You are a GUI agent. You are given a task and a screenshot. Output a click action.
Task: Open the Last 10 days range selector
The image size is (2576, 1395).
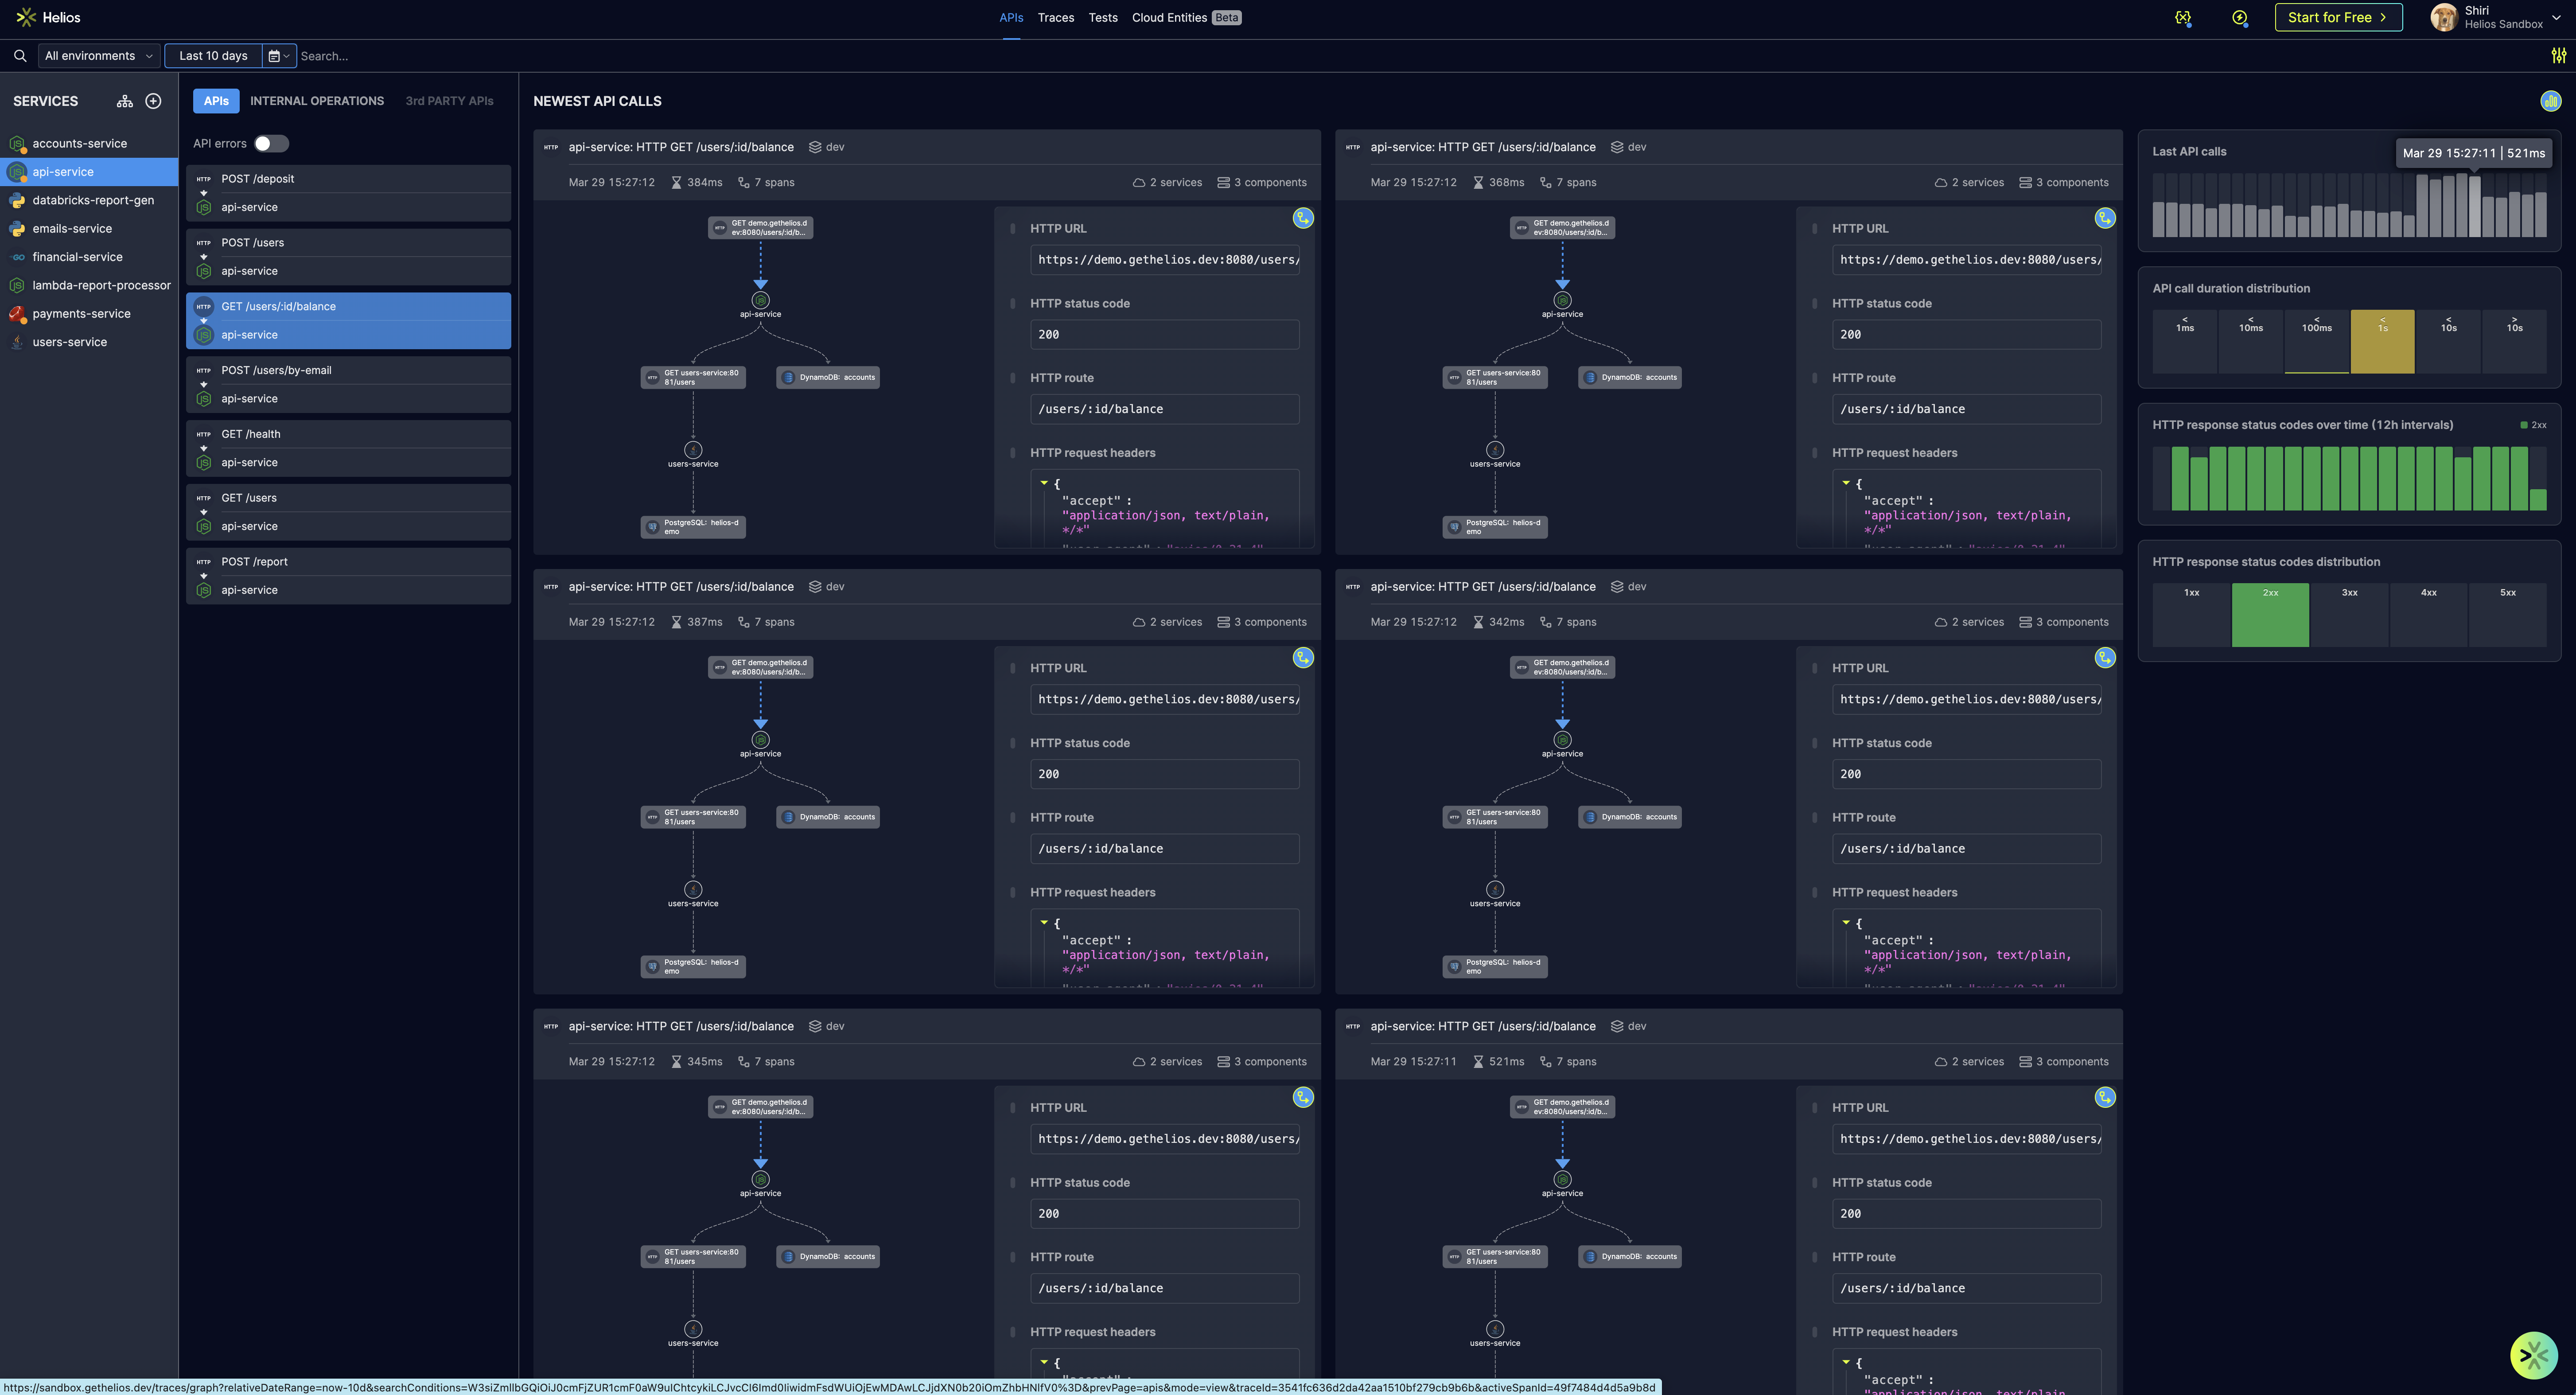pos(213,56)
